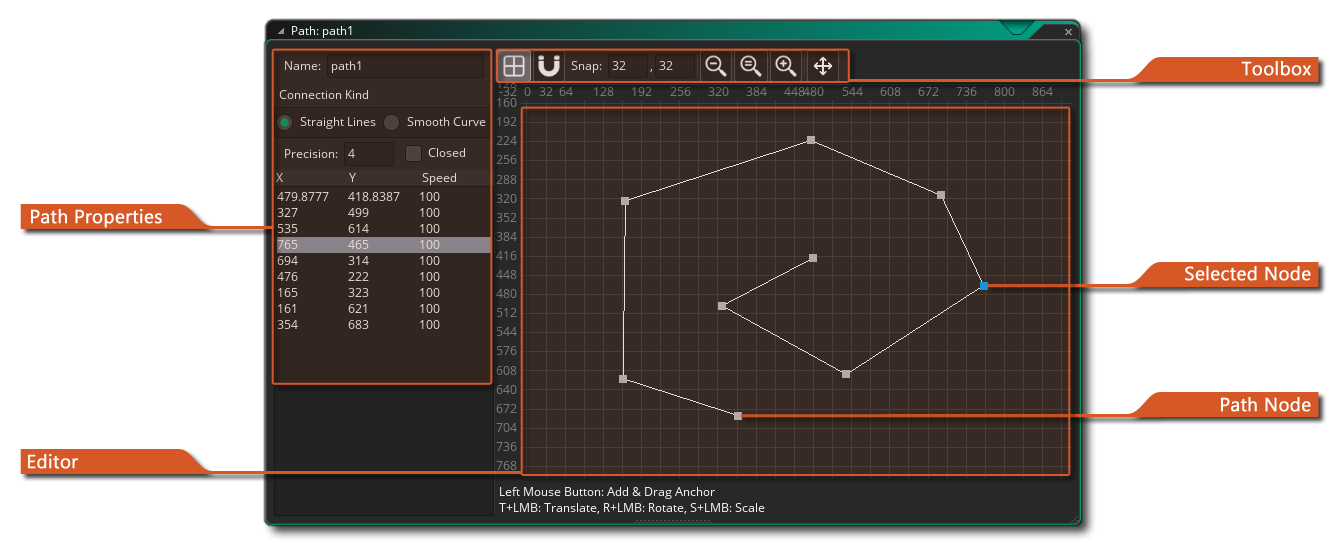Toggle the grid display icon

tap(514, 66)
